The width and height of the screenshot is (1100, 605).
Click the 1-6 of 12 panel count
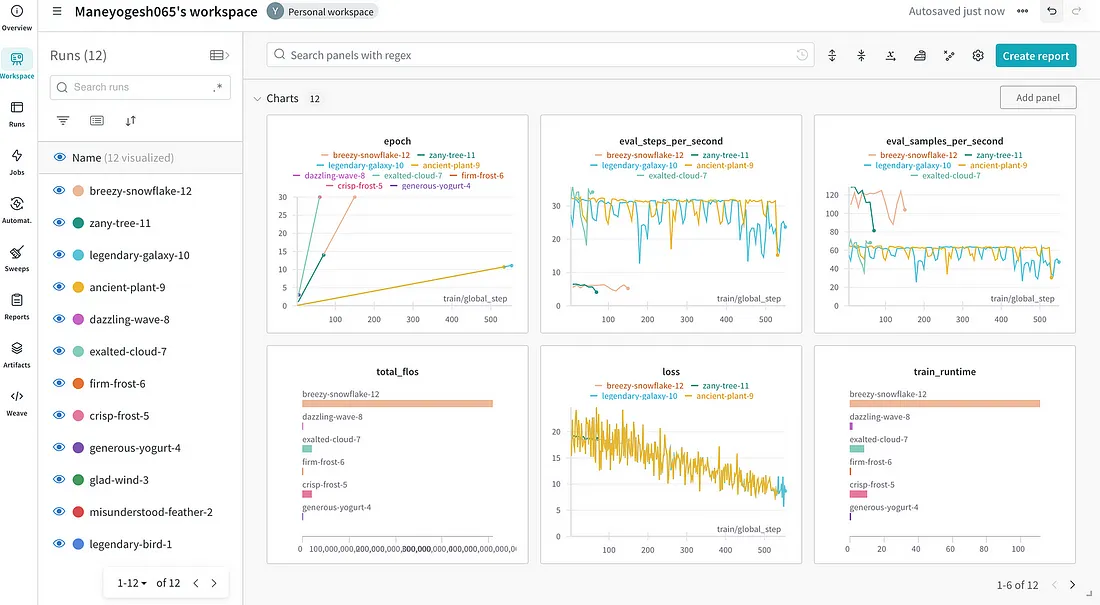[x=1017, y=585]
